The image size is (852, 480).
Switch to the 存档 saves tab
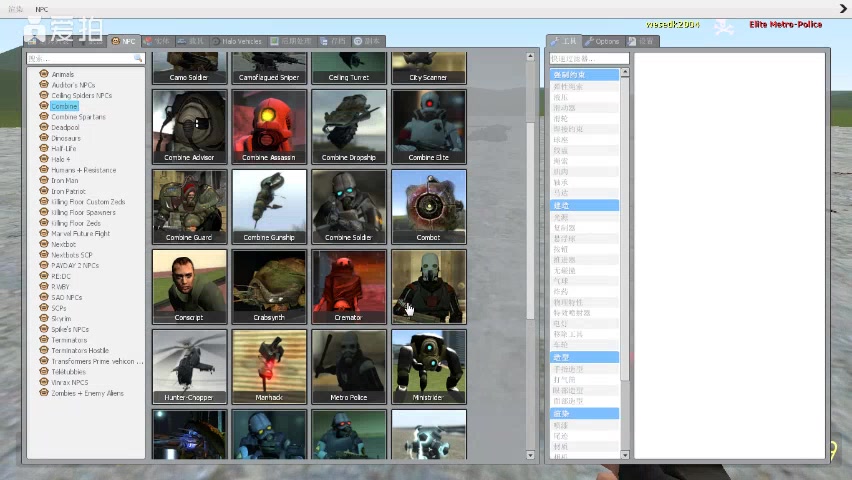pos(334,41)
